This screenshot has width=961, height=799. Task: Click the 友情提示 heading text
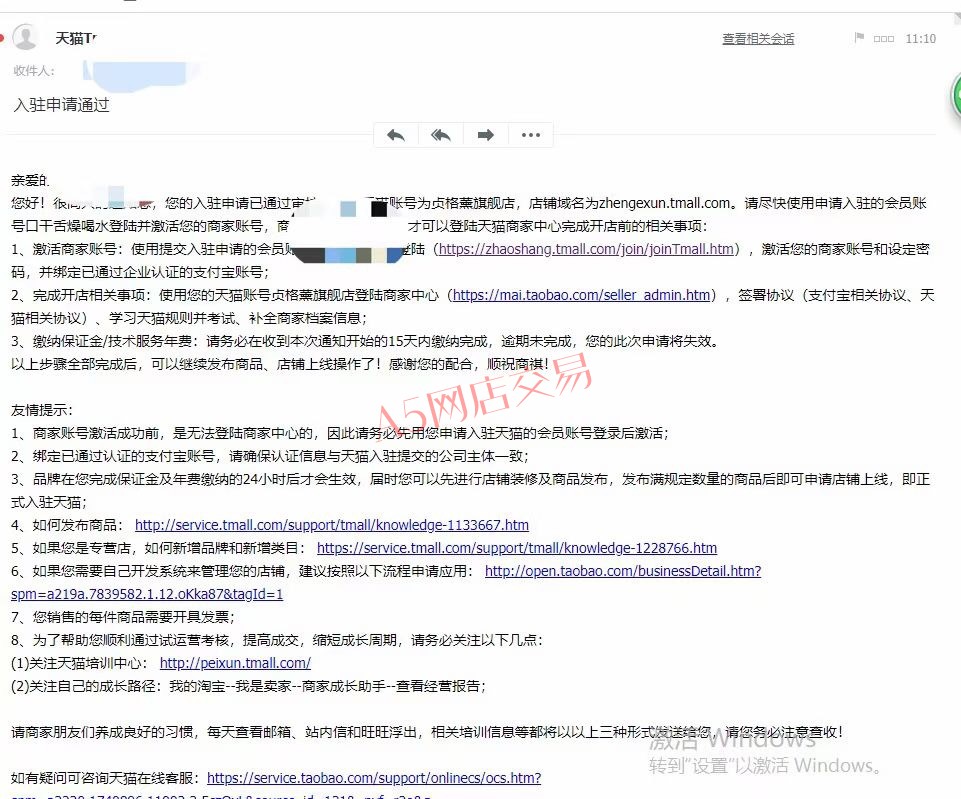[x=42, y=411]
